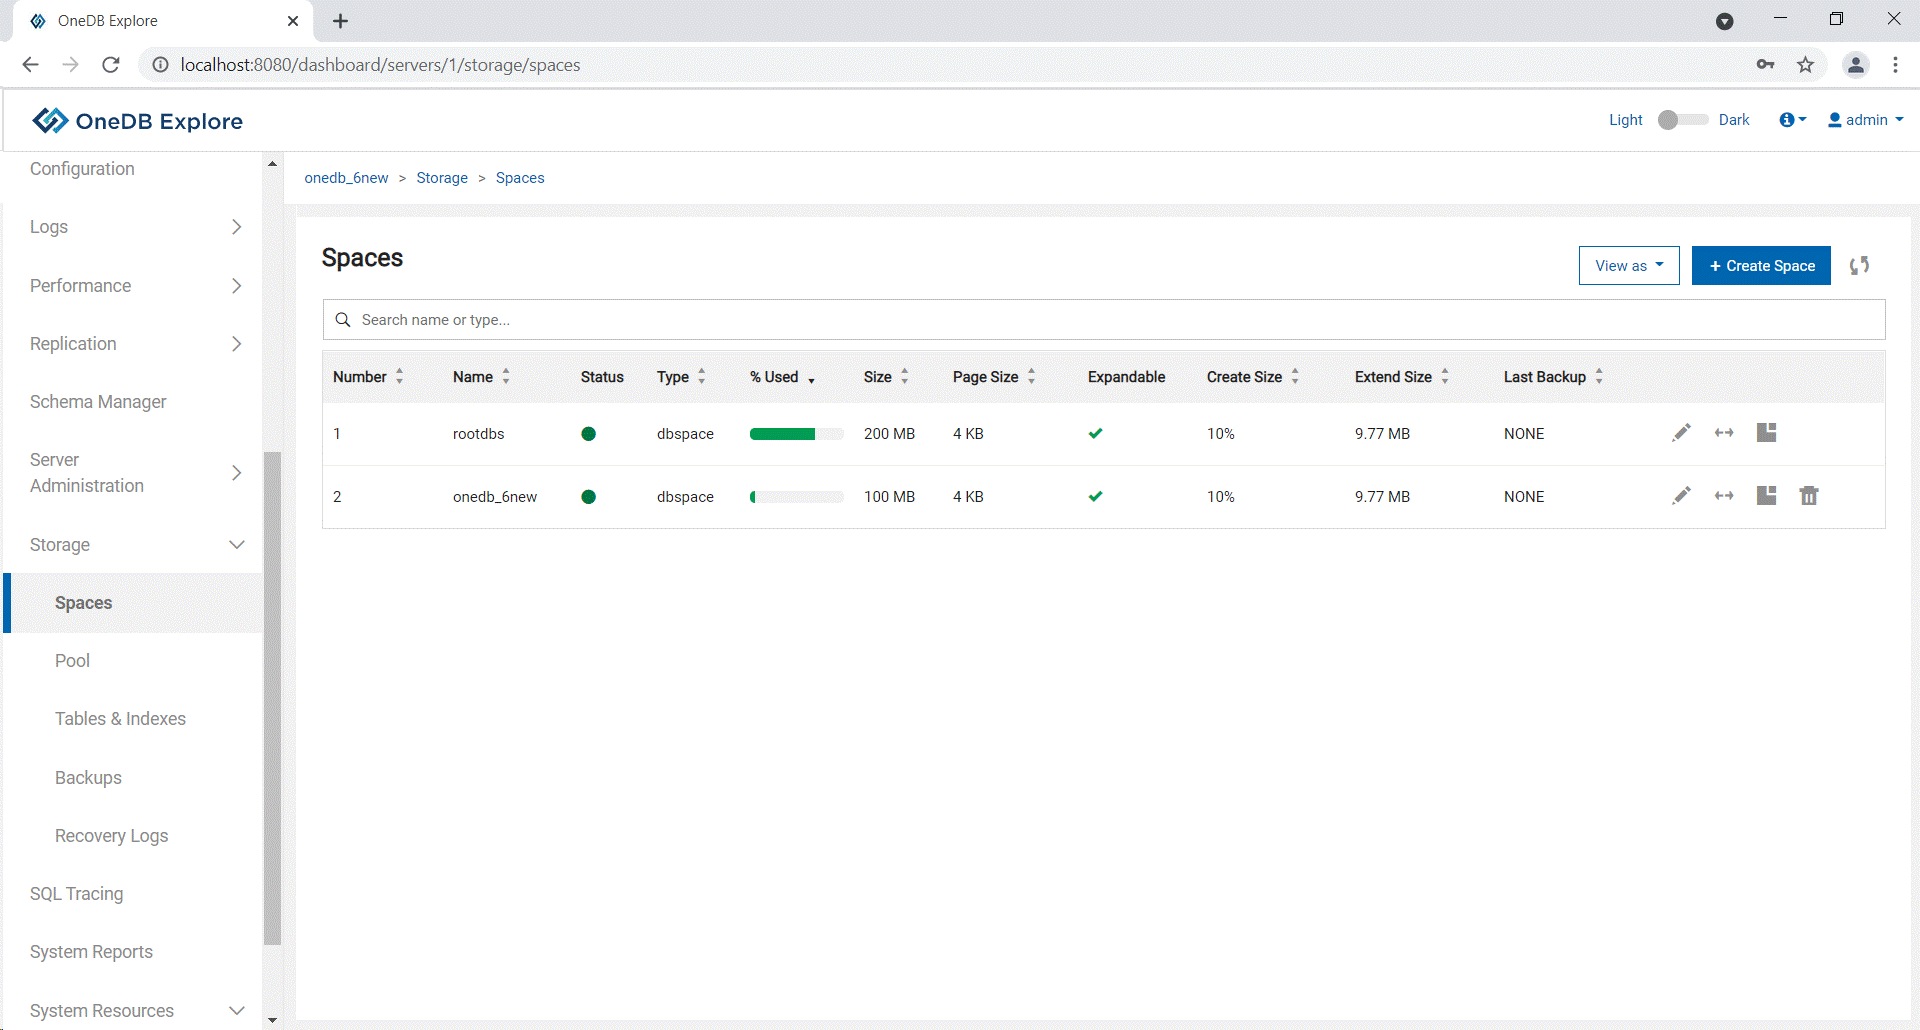This screenshot has height=1030, width=1920.
Task: Click the Create Space button
Action: [1761, 266]
